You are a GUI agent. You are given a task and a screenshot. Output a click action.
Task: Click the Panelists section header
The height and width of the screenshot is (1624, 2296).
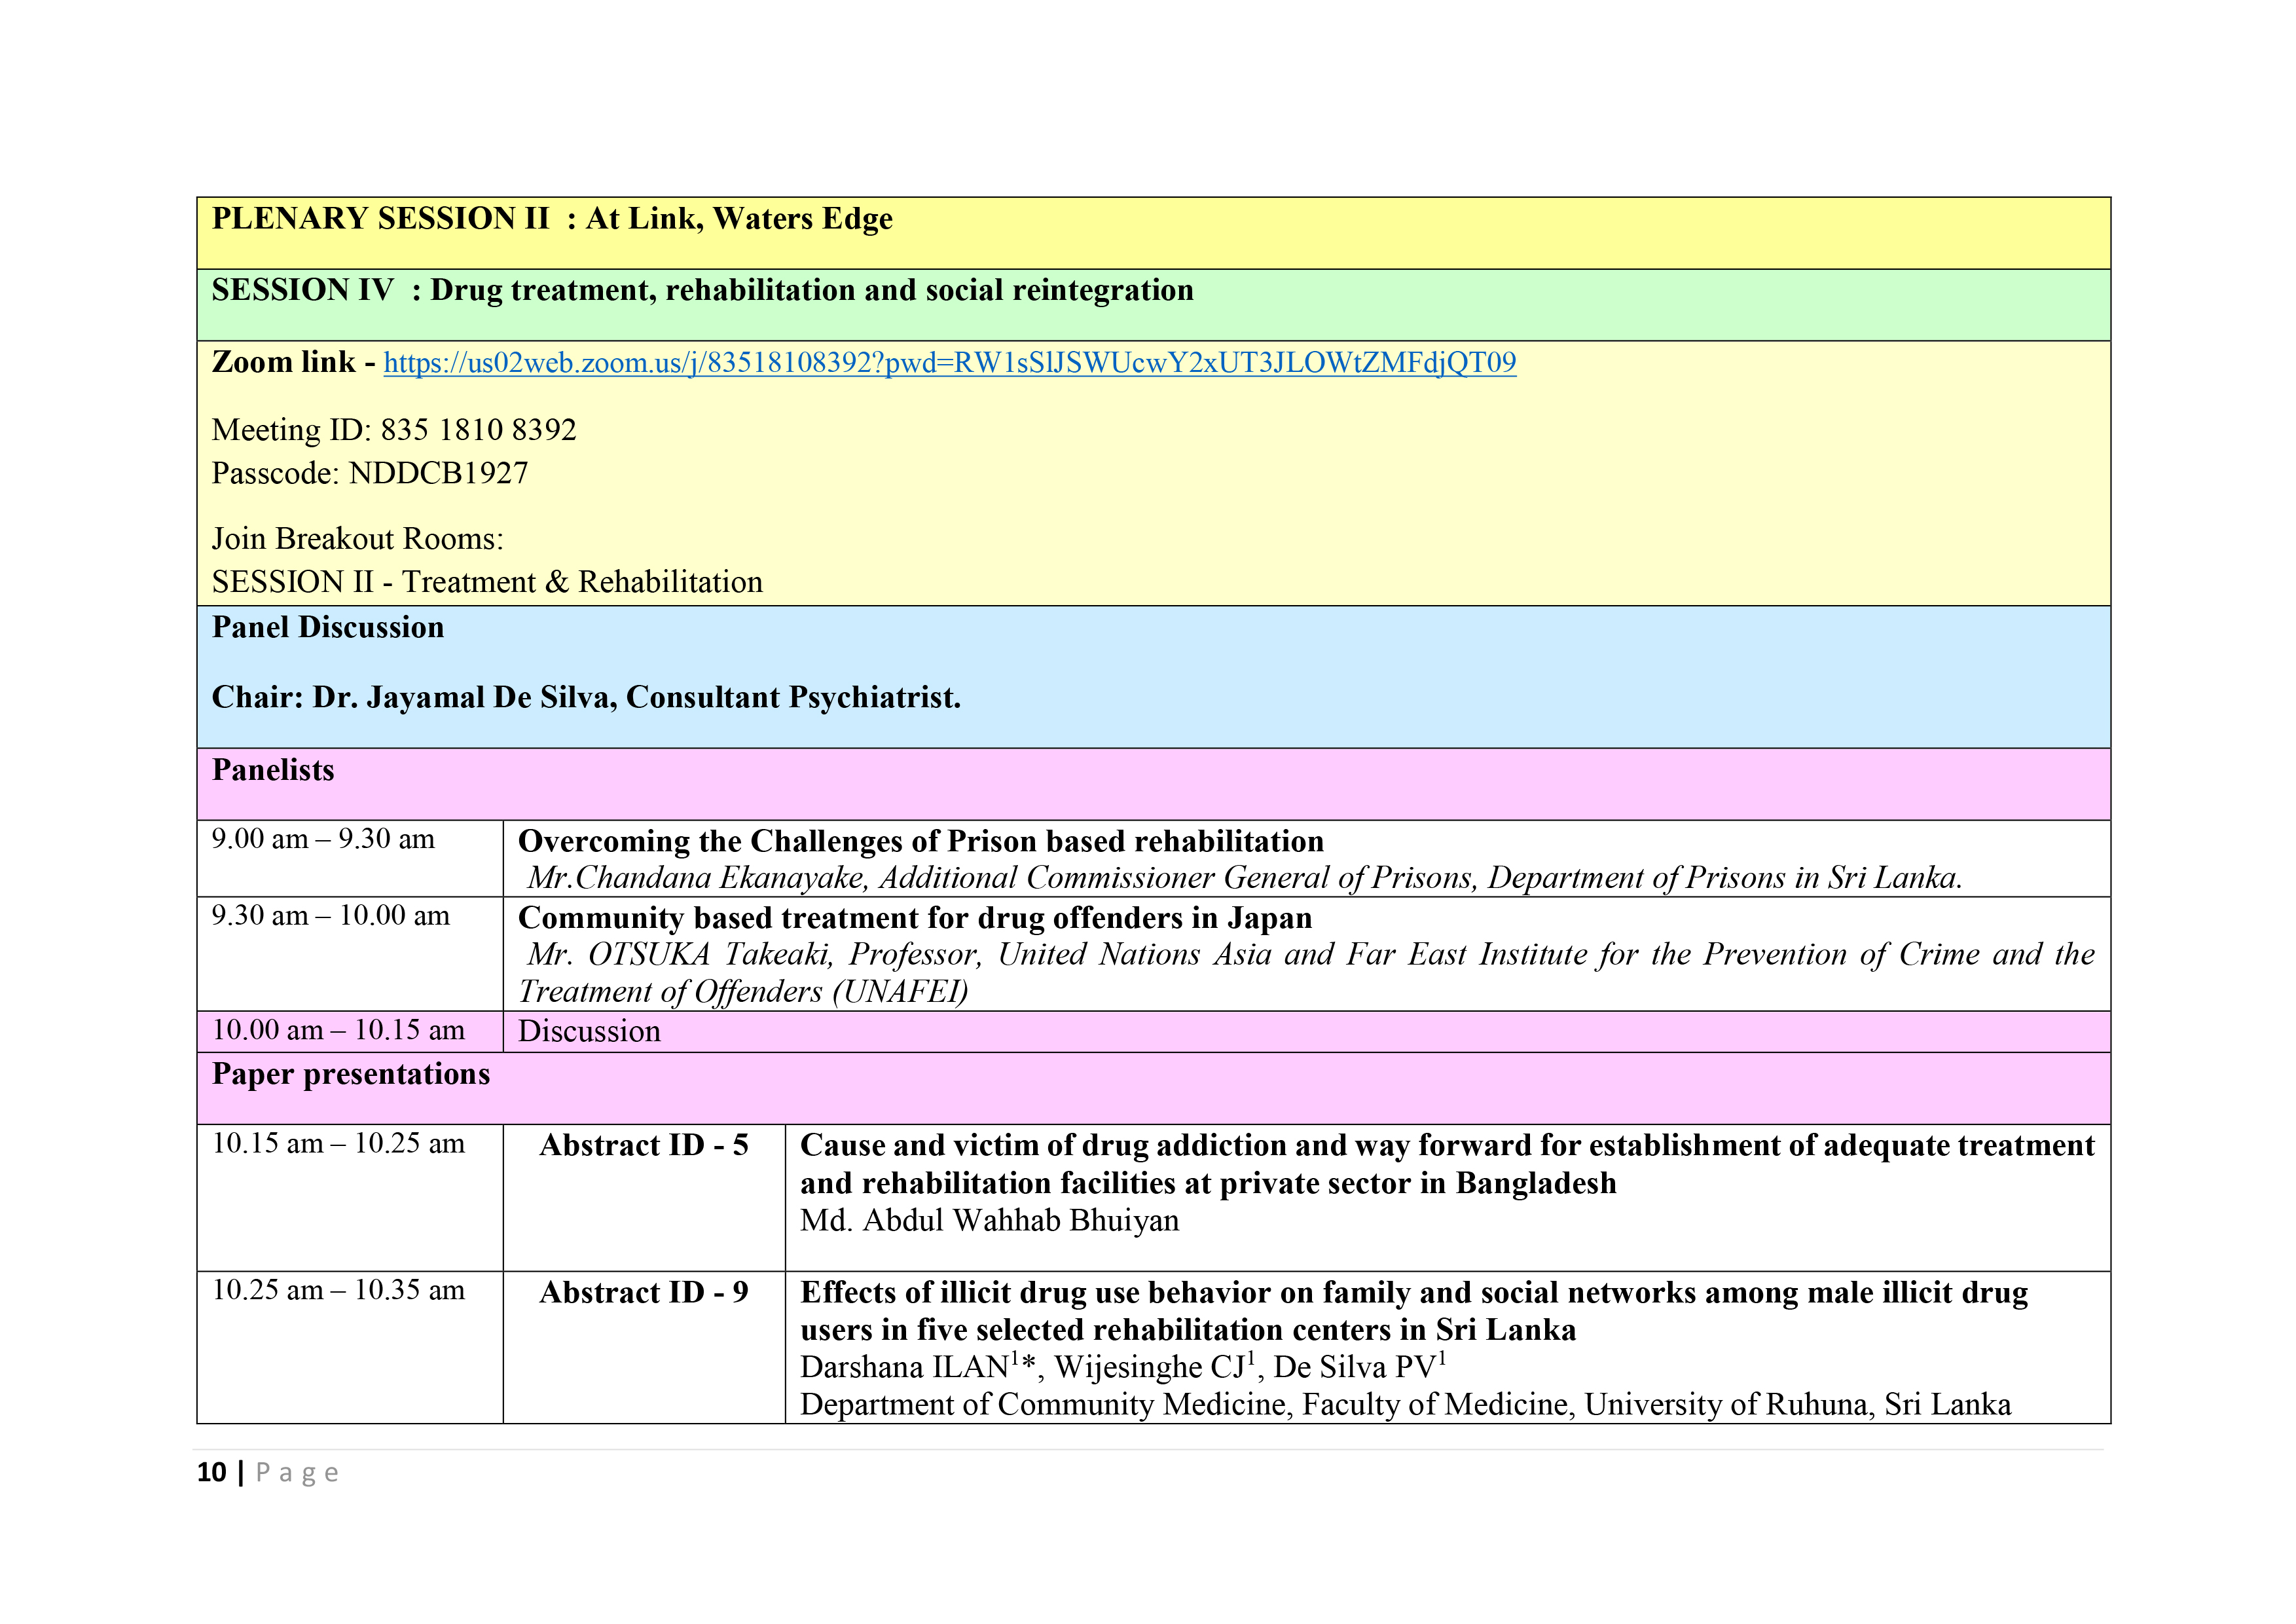pyautogui.click(x=273, y=771)
